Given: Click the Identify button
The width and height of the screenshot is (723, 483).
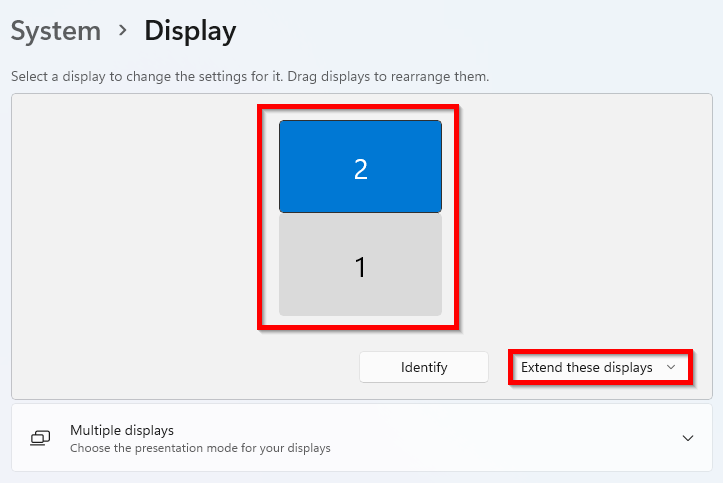Looking at the screenshot, I should pyautogui.click(x=424, y=367).
